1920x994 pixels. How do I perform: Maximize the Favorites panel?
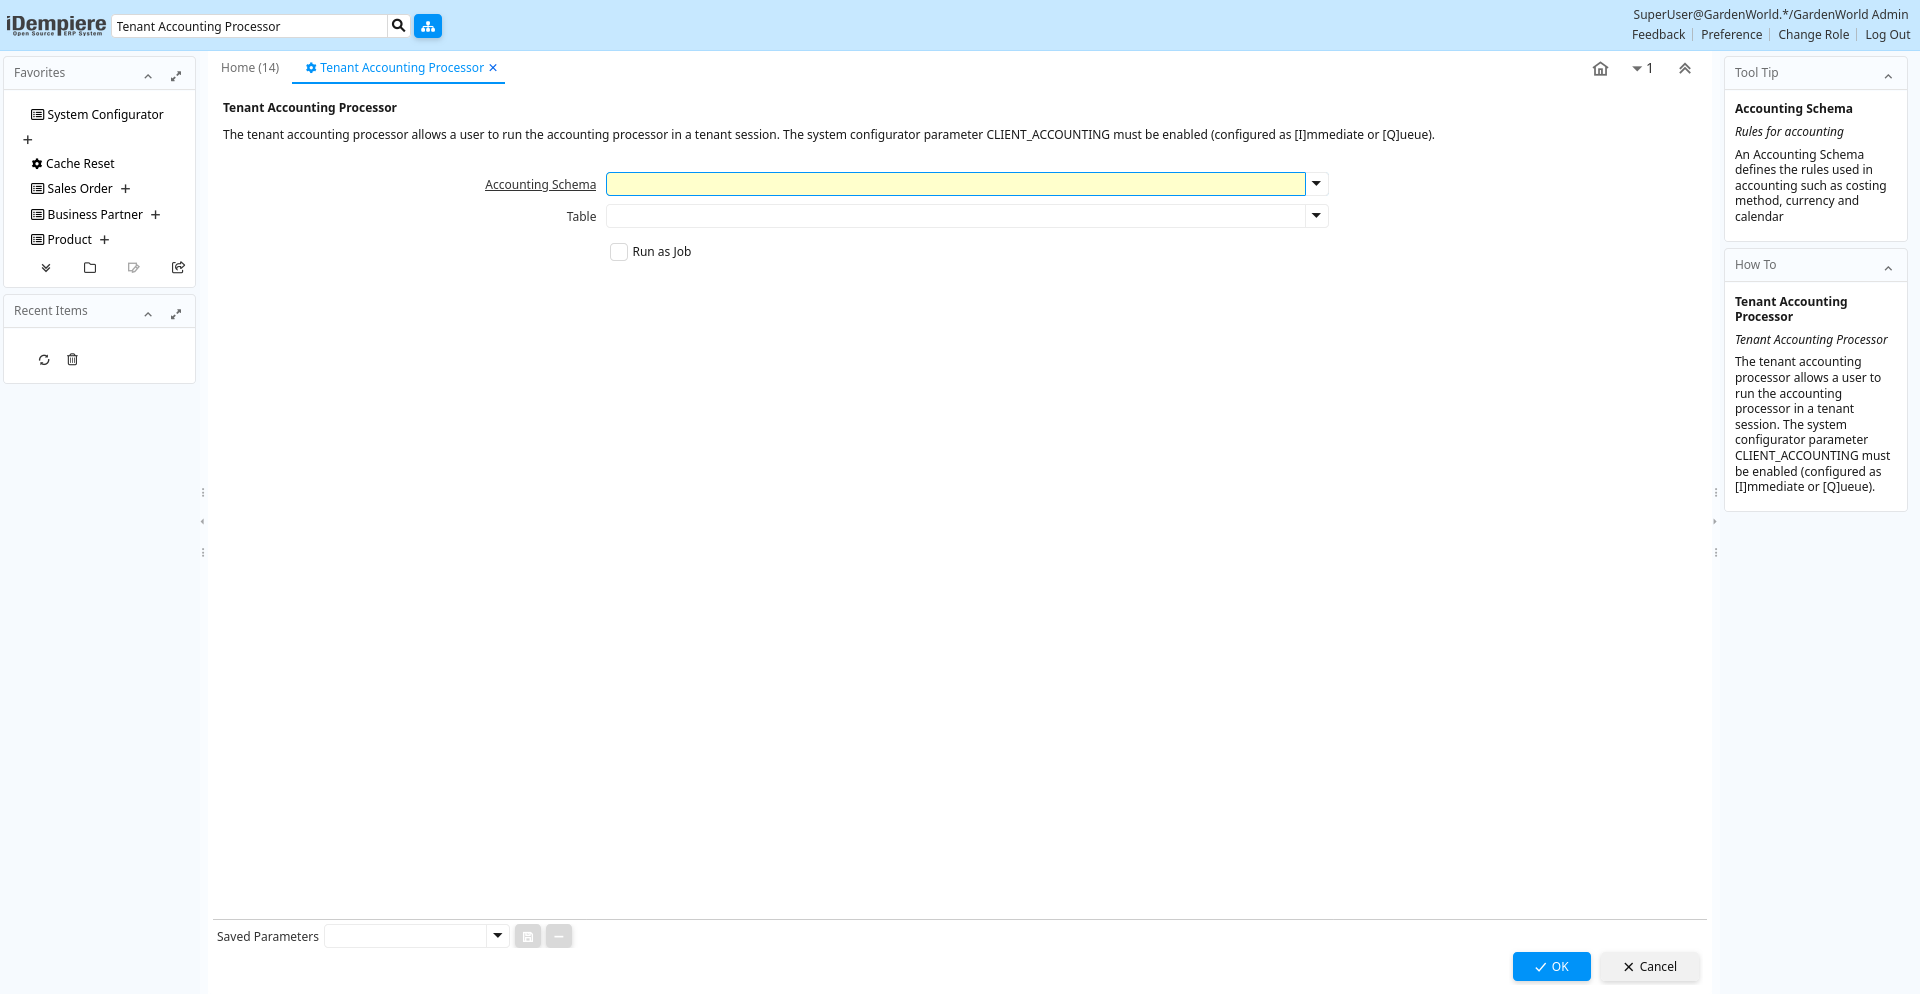pyautogui.click(x=176, y=75)
